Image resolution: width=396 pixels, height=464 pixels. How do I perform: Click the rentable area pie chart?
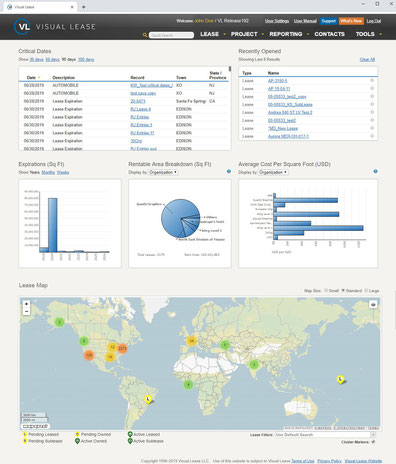tap(181, 218)
